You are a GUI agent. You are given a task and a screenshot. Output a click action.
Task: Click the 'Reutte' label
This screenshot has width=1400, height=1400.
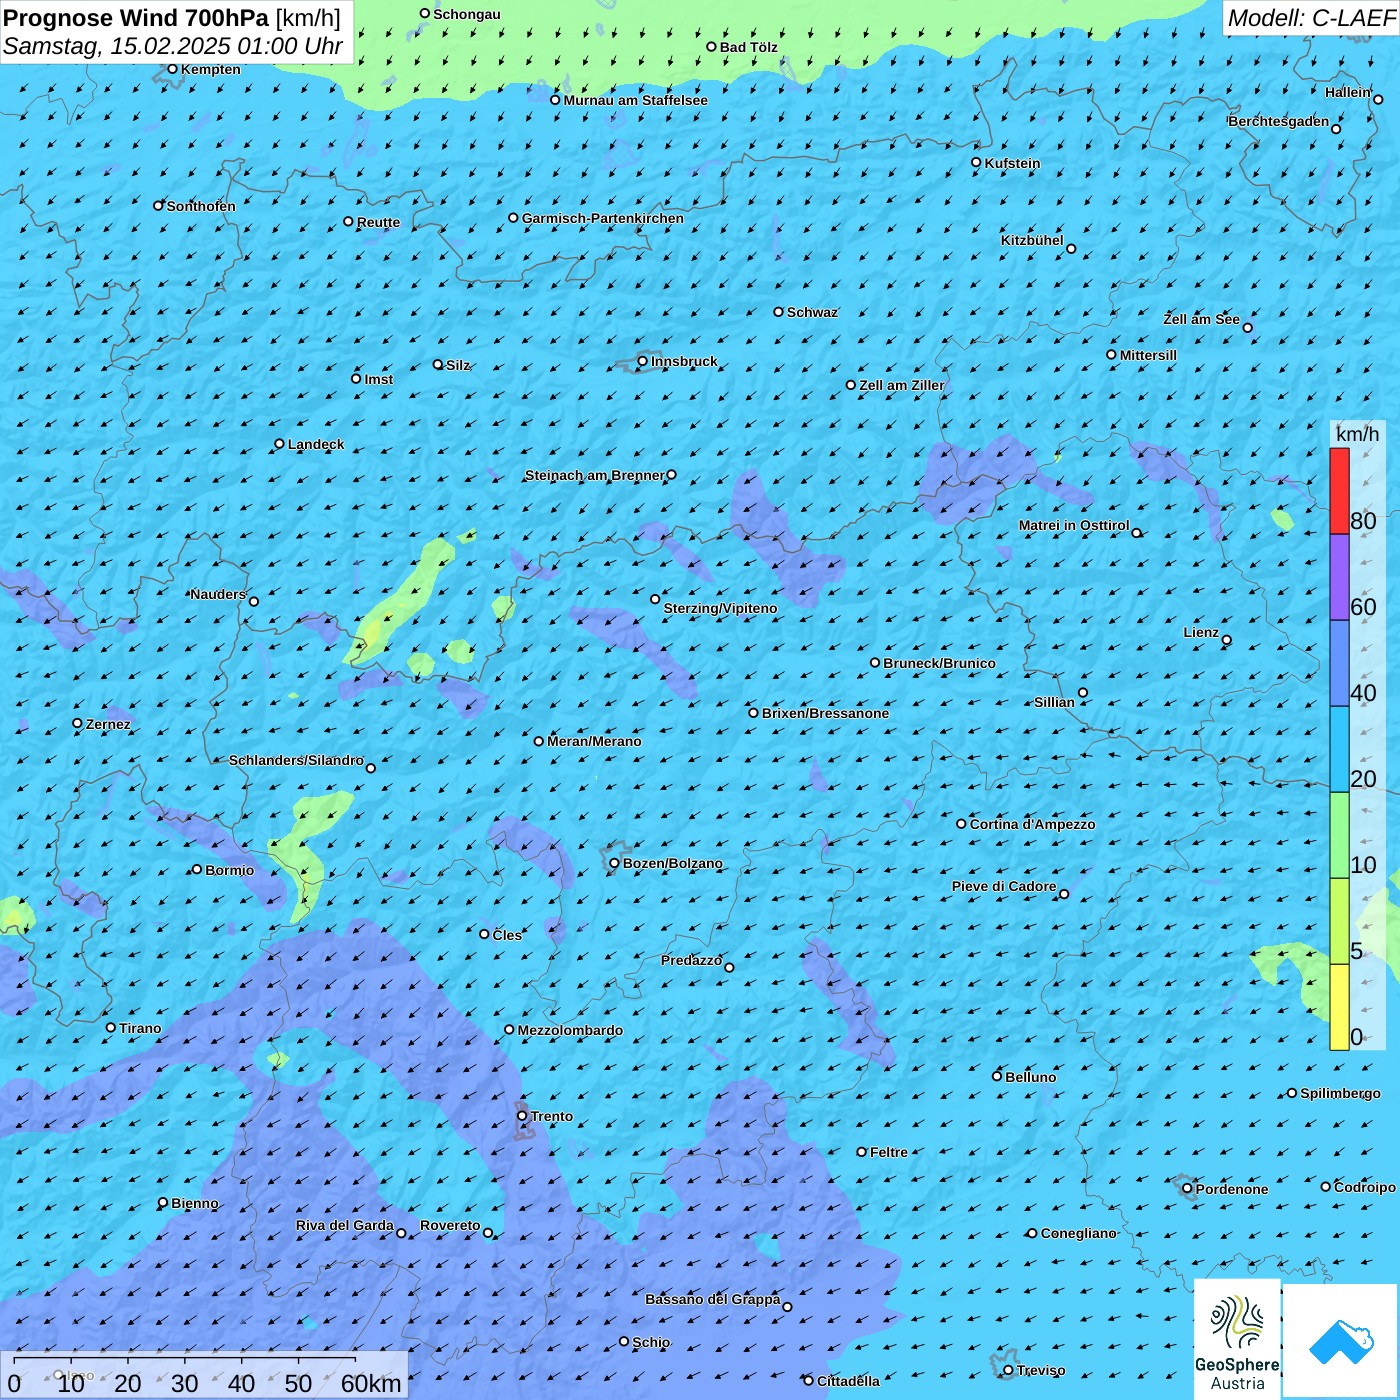378,222
